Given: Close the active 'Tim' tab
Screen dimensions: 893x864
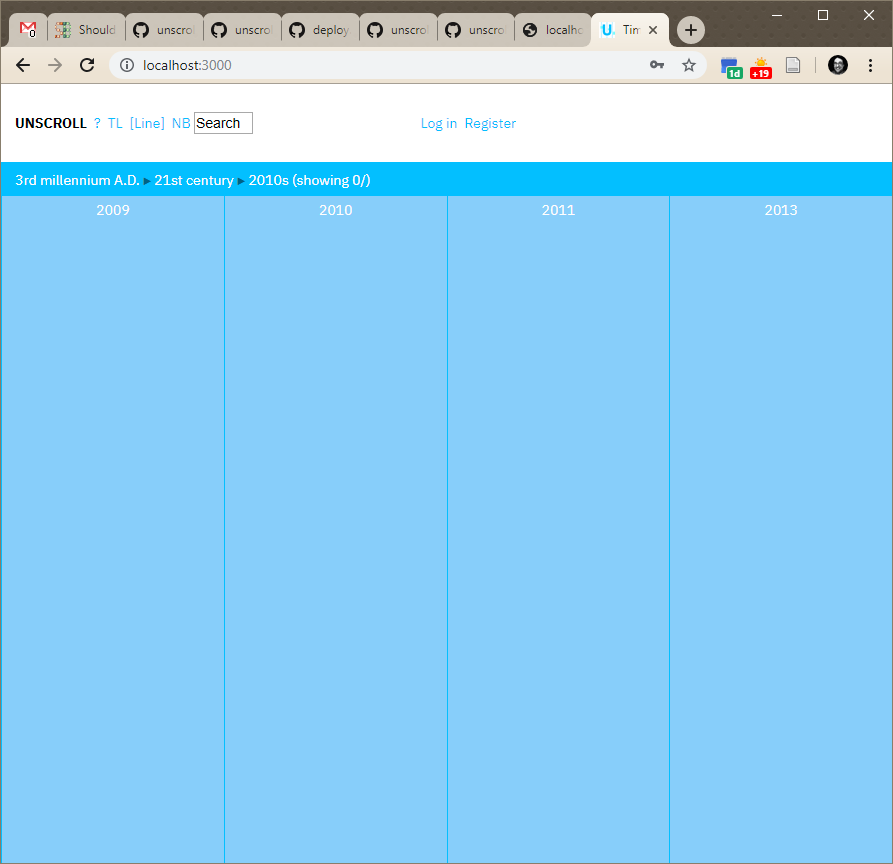Looking at the screenshot, I should pos(653,30).
